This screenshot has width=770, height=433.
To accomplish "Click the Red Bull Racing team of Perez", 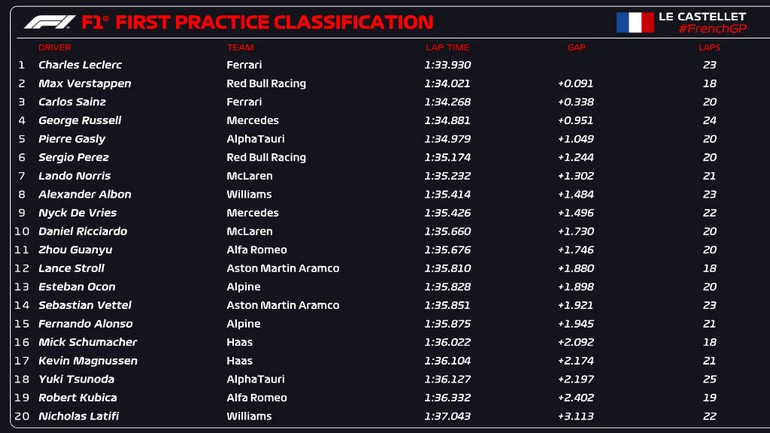I will click(266, 158).
